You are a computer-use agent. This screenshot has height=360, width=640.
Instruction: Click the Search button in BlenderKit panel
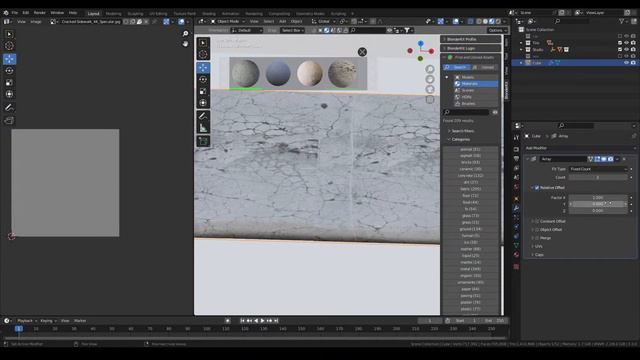(456, 67)
